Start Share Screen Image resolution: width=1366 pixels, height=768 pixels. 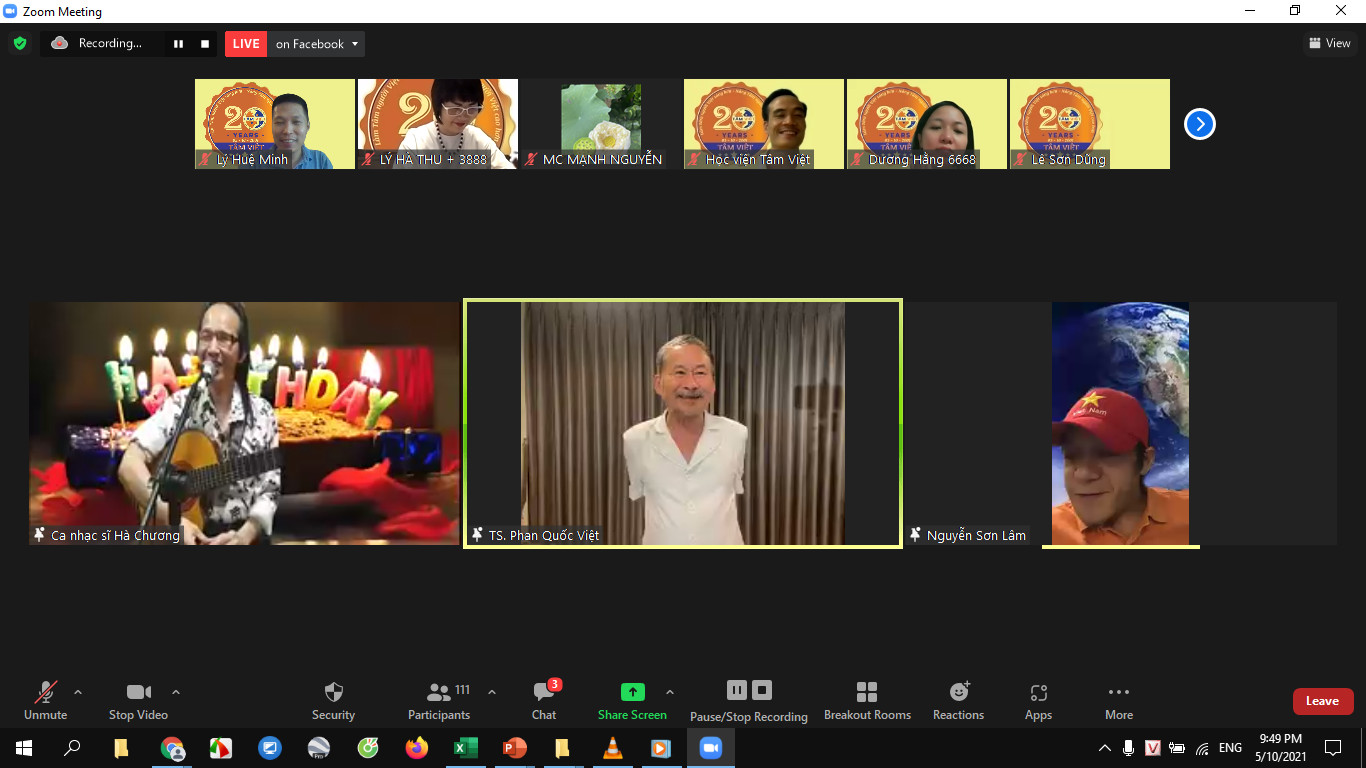coord(632,701)
